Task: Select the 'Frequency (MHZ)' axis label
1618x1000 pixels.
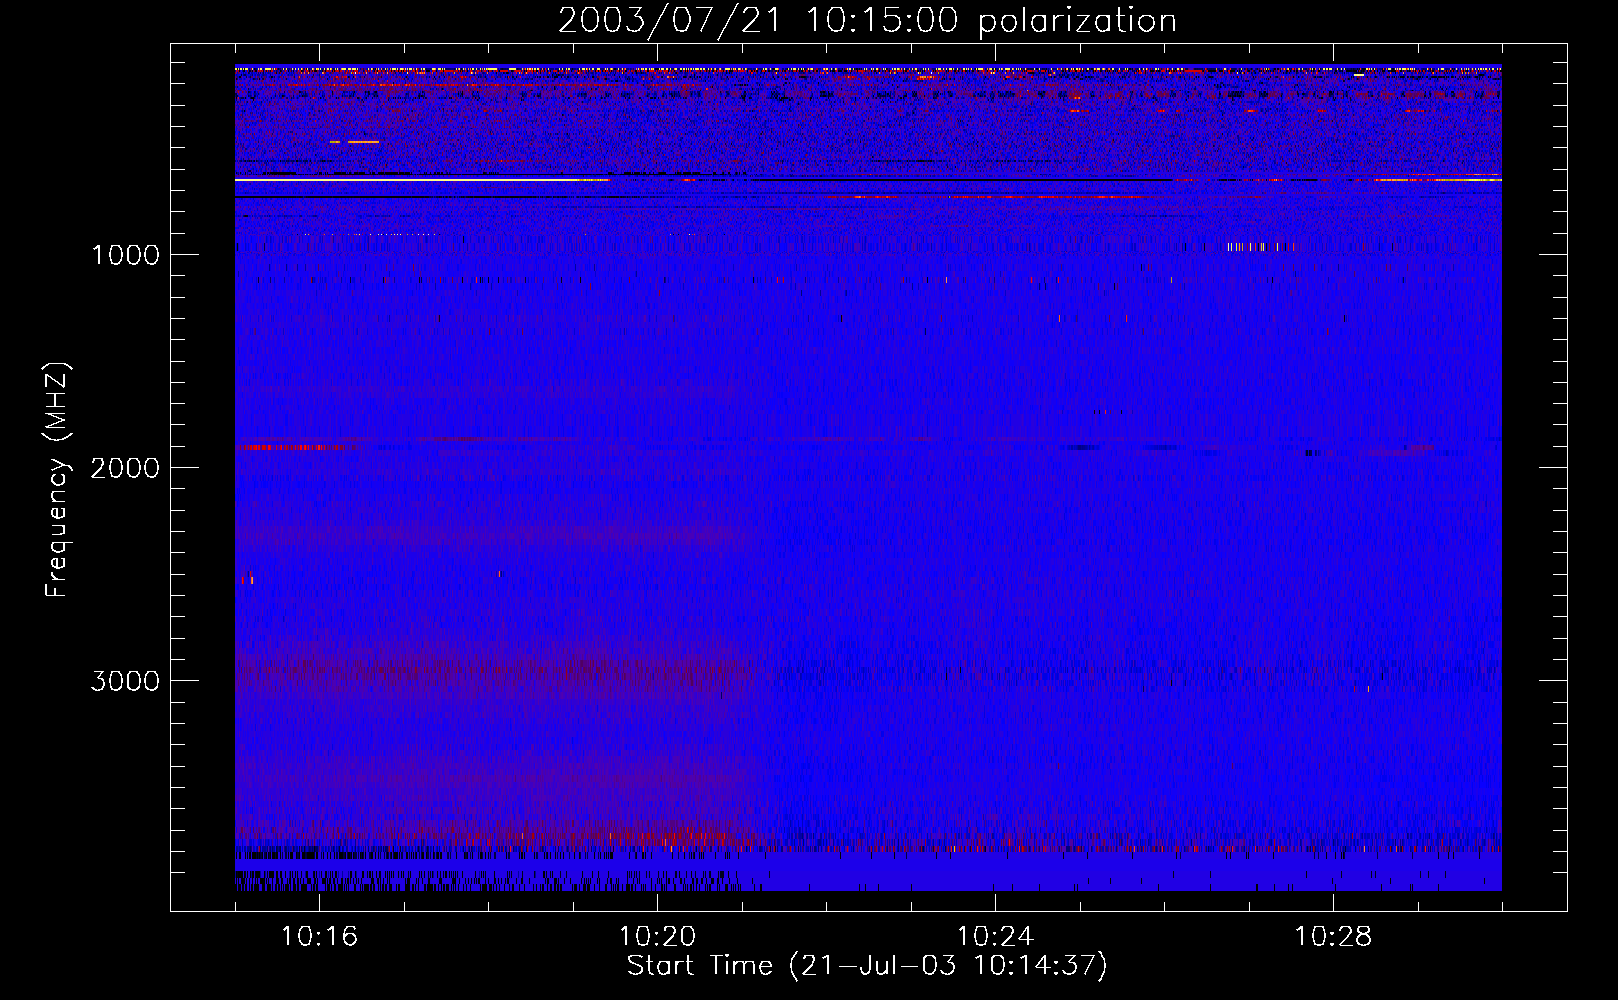Action: tap(57, 480)
